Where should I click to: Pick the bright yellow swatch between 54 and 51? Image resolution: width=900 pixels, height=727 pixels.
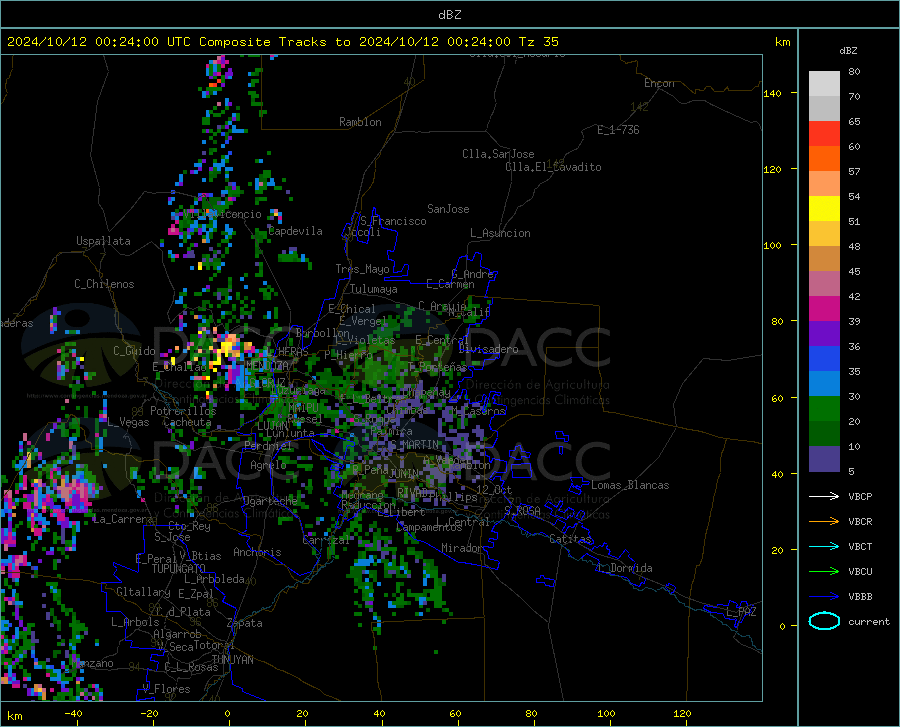click(x=824, y=208)
